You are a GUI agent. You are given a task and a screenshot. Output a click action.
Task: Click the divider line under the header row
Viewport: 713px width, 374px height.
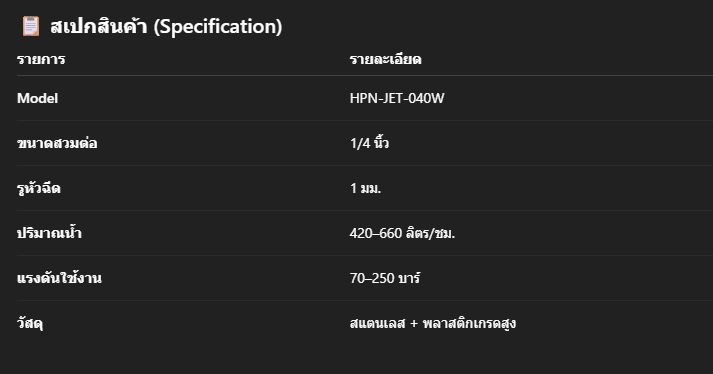click(x=365, y=75)
